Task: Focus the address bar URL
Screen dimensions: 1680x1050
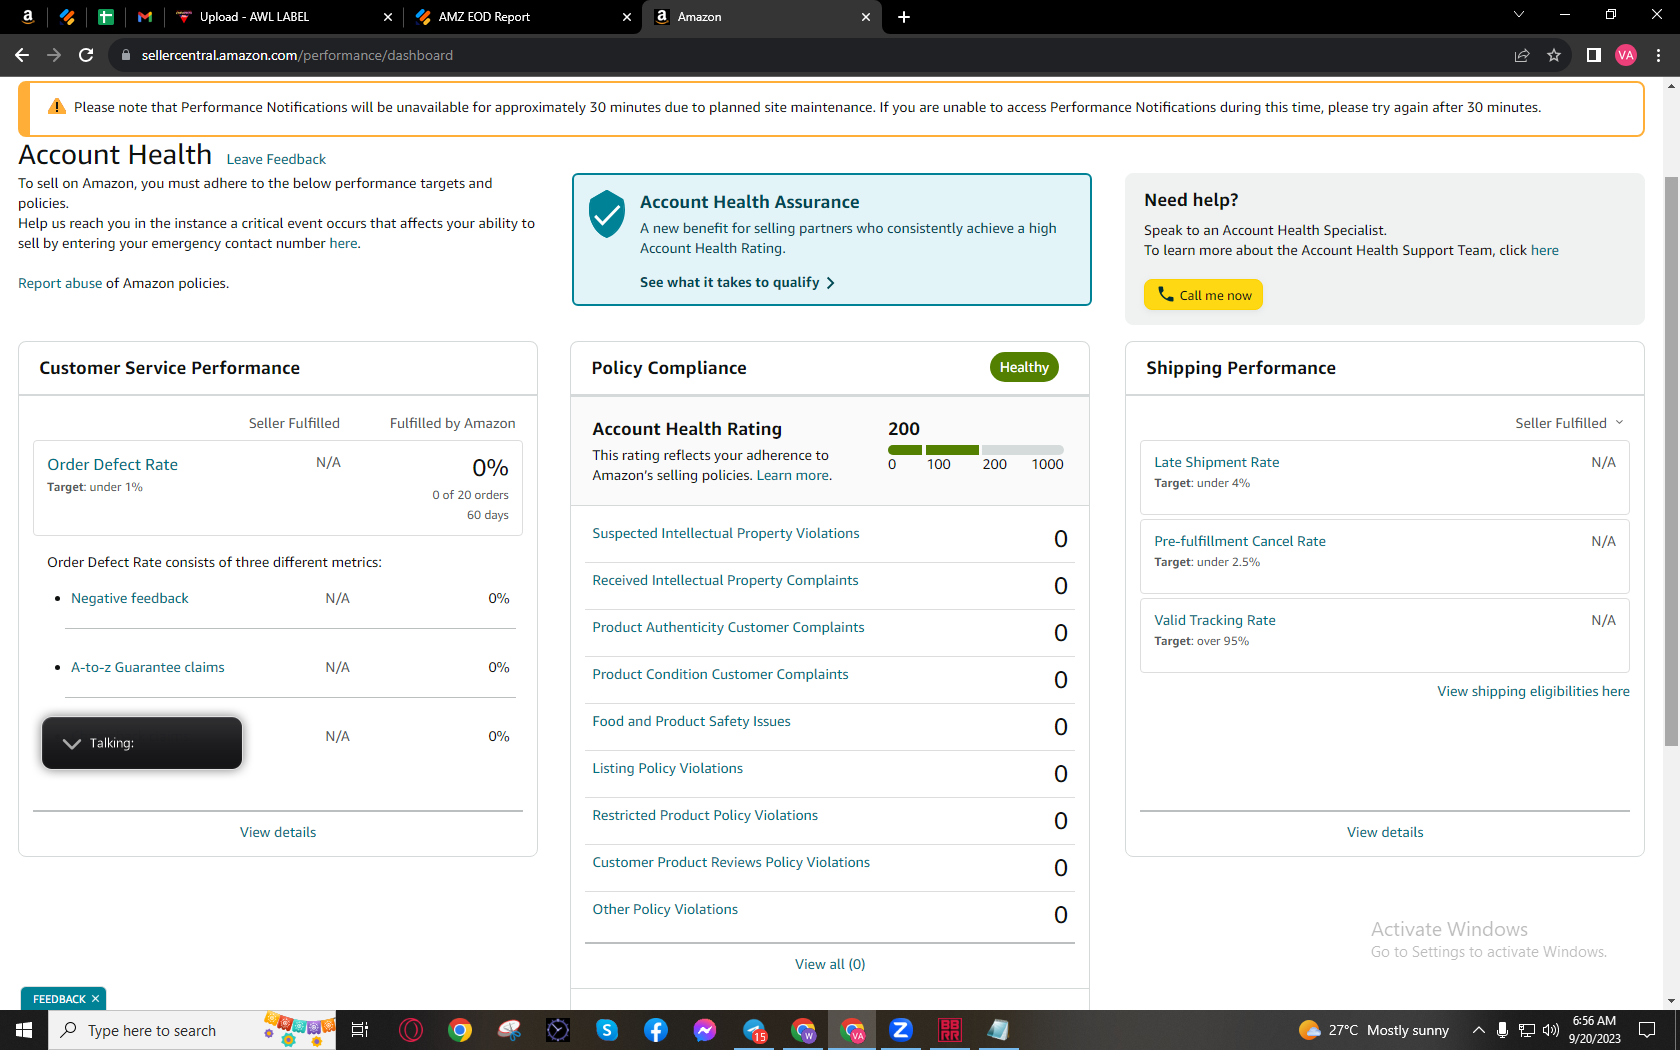Action: pyautogui.click(x=297, y=55)
